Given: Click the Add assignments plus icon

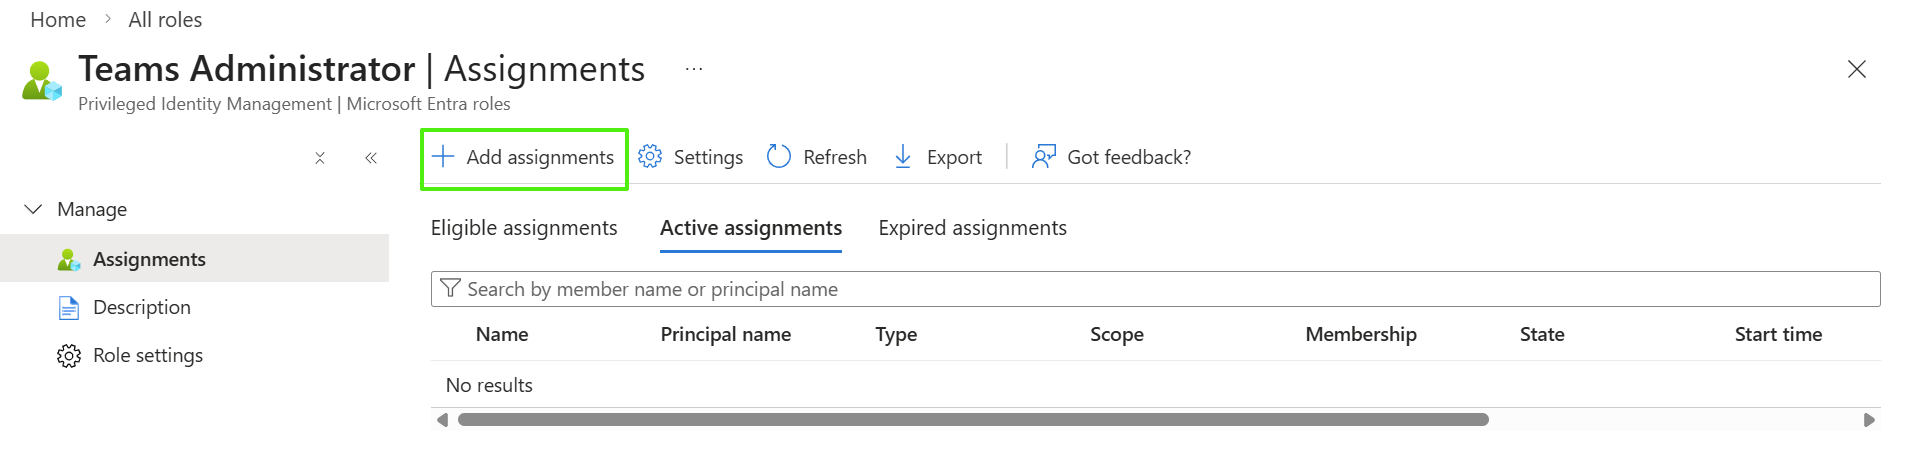Looking at the screenshot, I should click(443, 157).
